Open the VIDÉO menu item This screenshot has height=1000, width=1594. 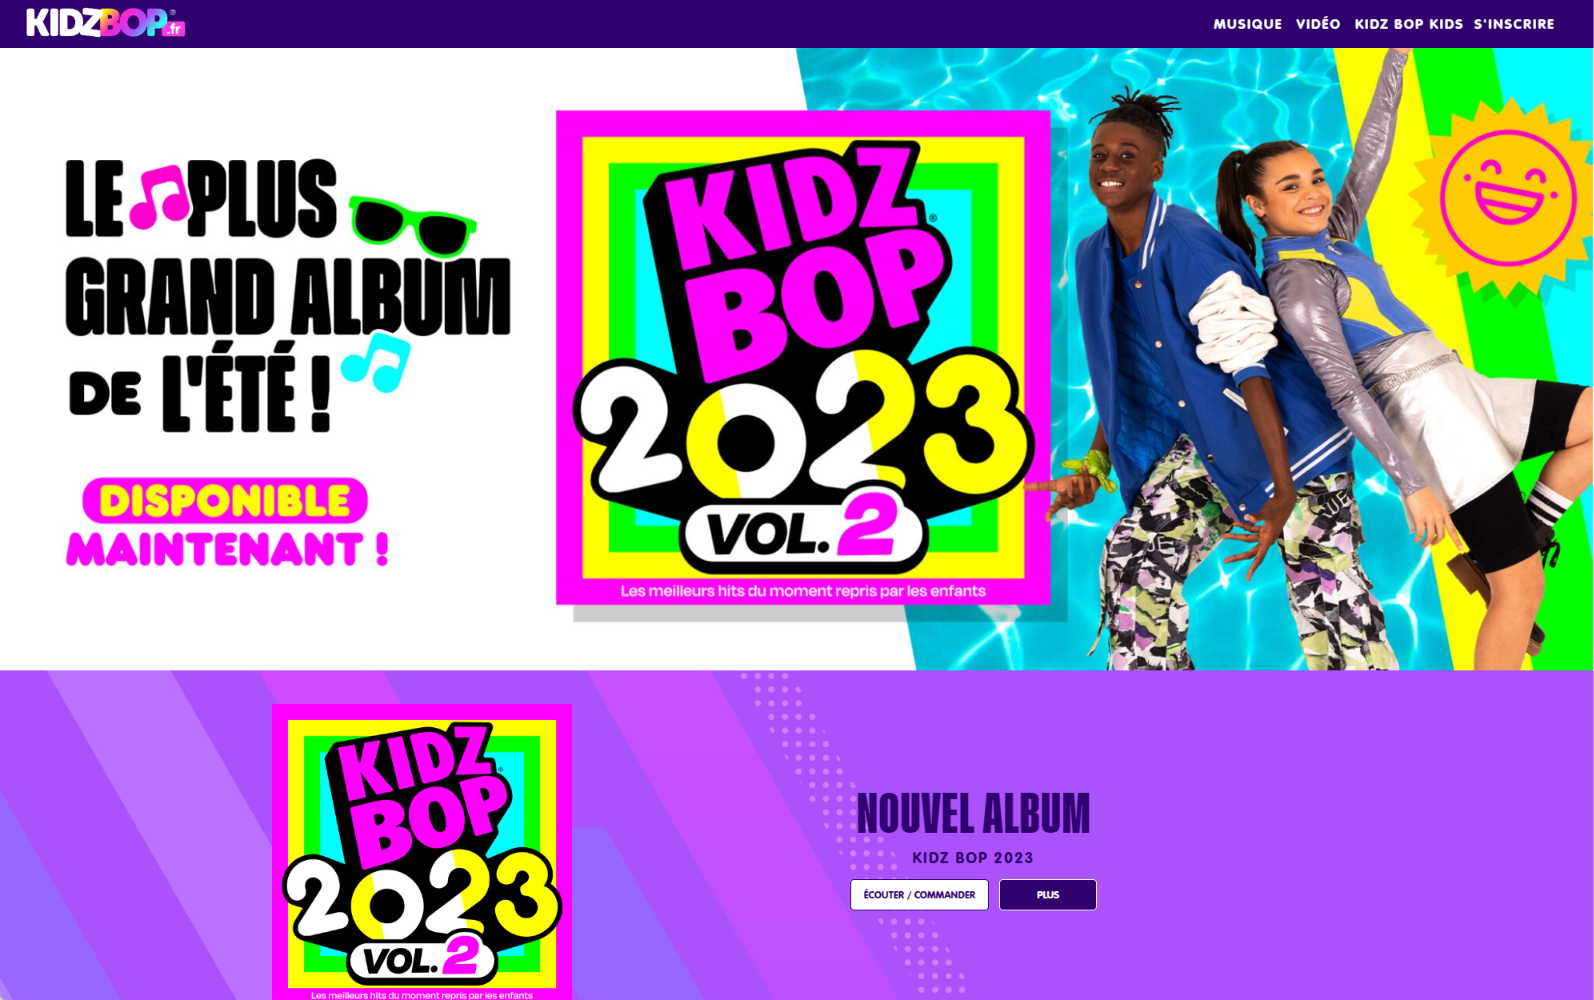coord(1318,24)
